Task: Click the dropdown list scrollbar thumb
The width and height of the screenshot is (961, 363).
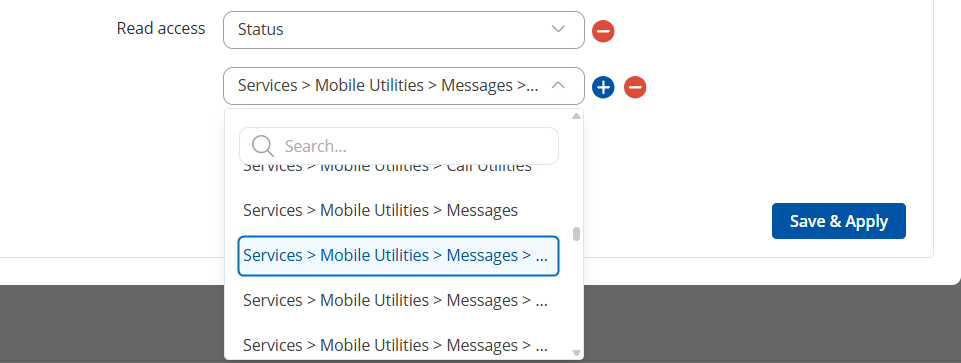Action: 576,234
